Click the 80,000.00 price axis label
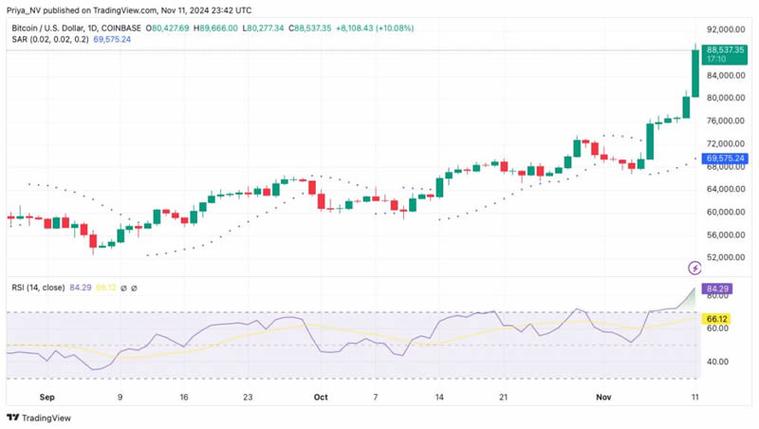Image resolution: width=759 pixels, height=429 pixels. (726, 98)
